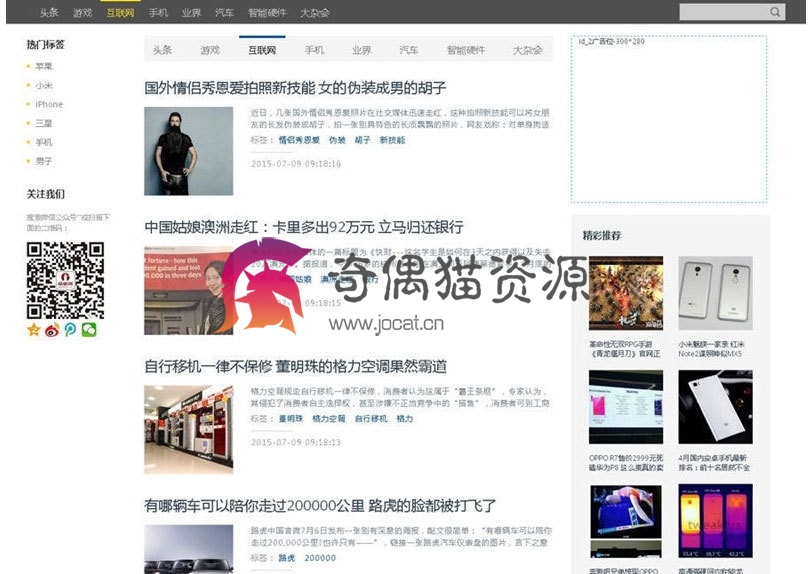Open the RPG game battle thumbnail
The height and width of the screenshot is (574, 812).
[626, 293]
